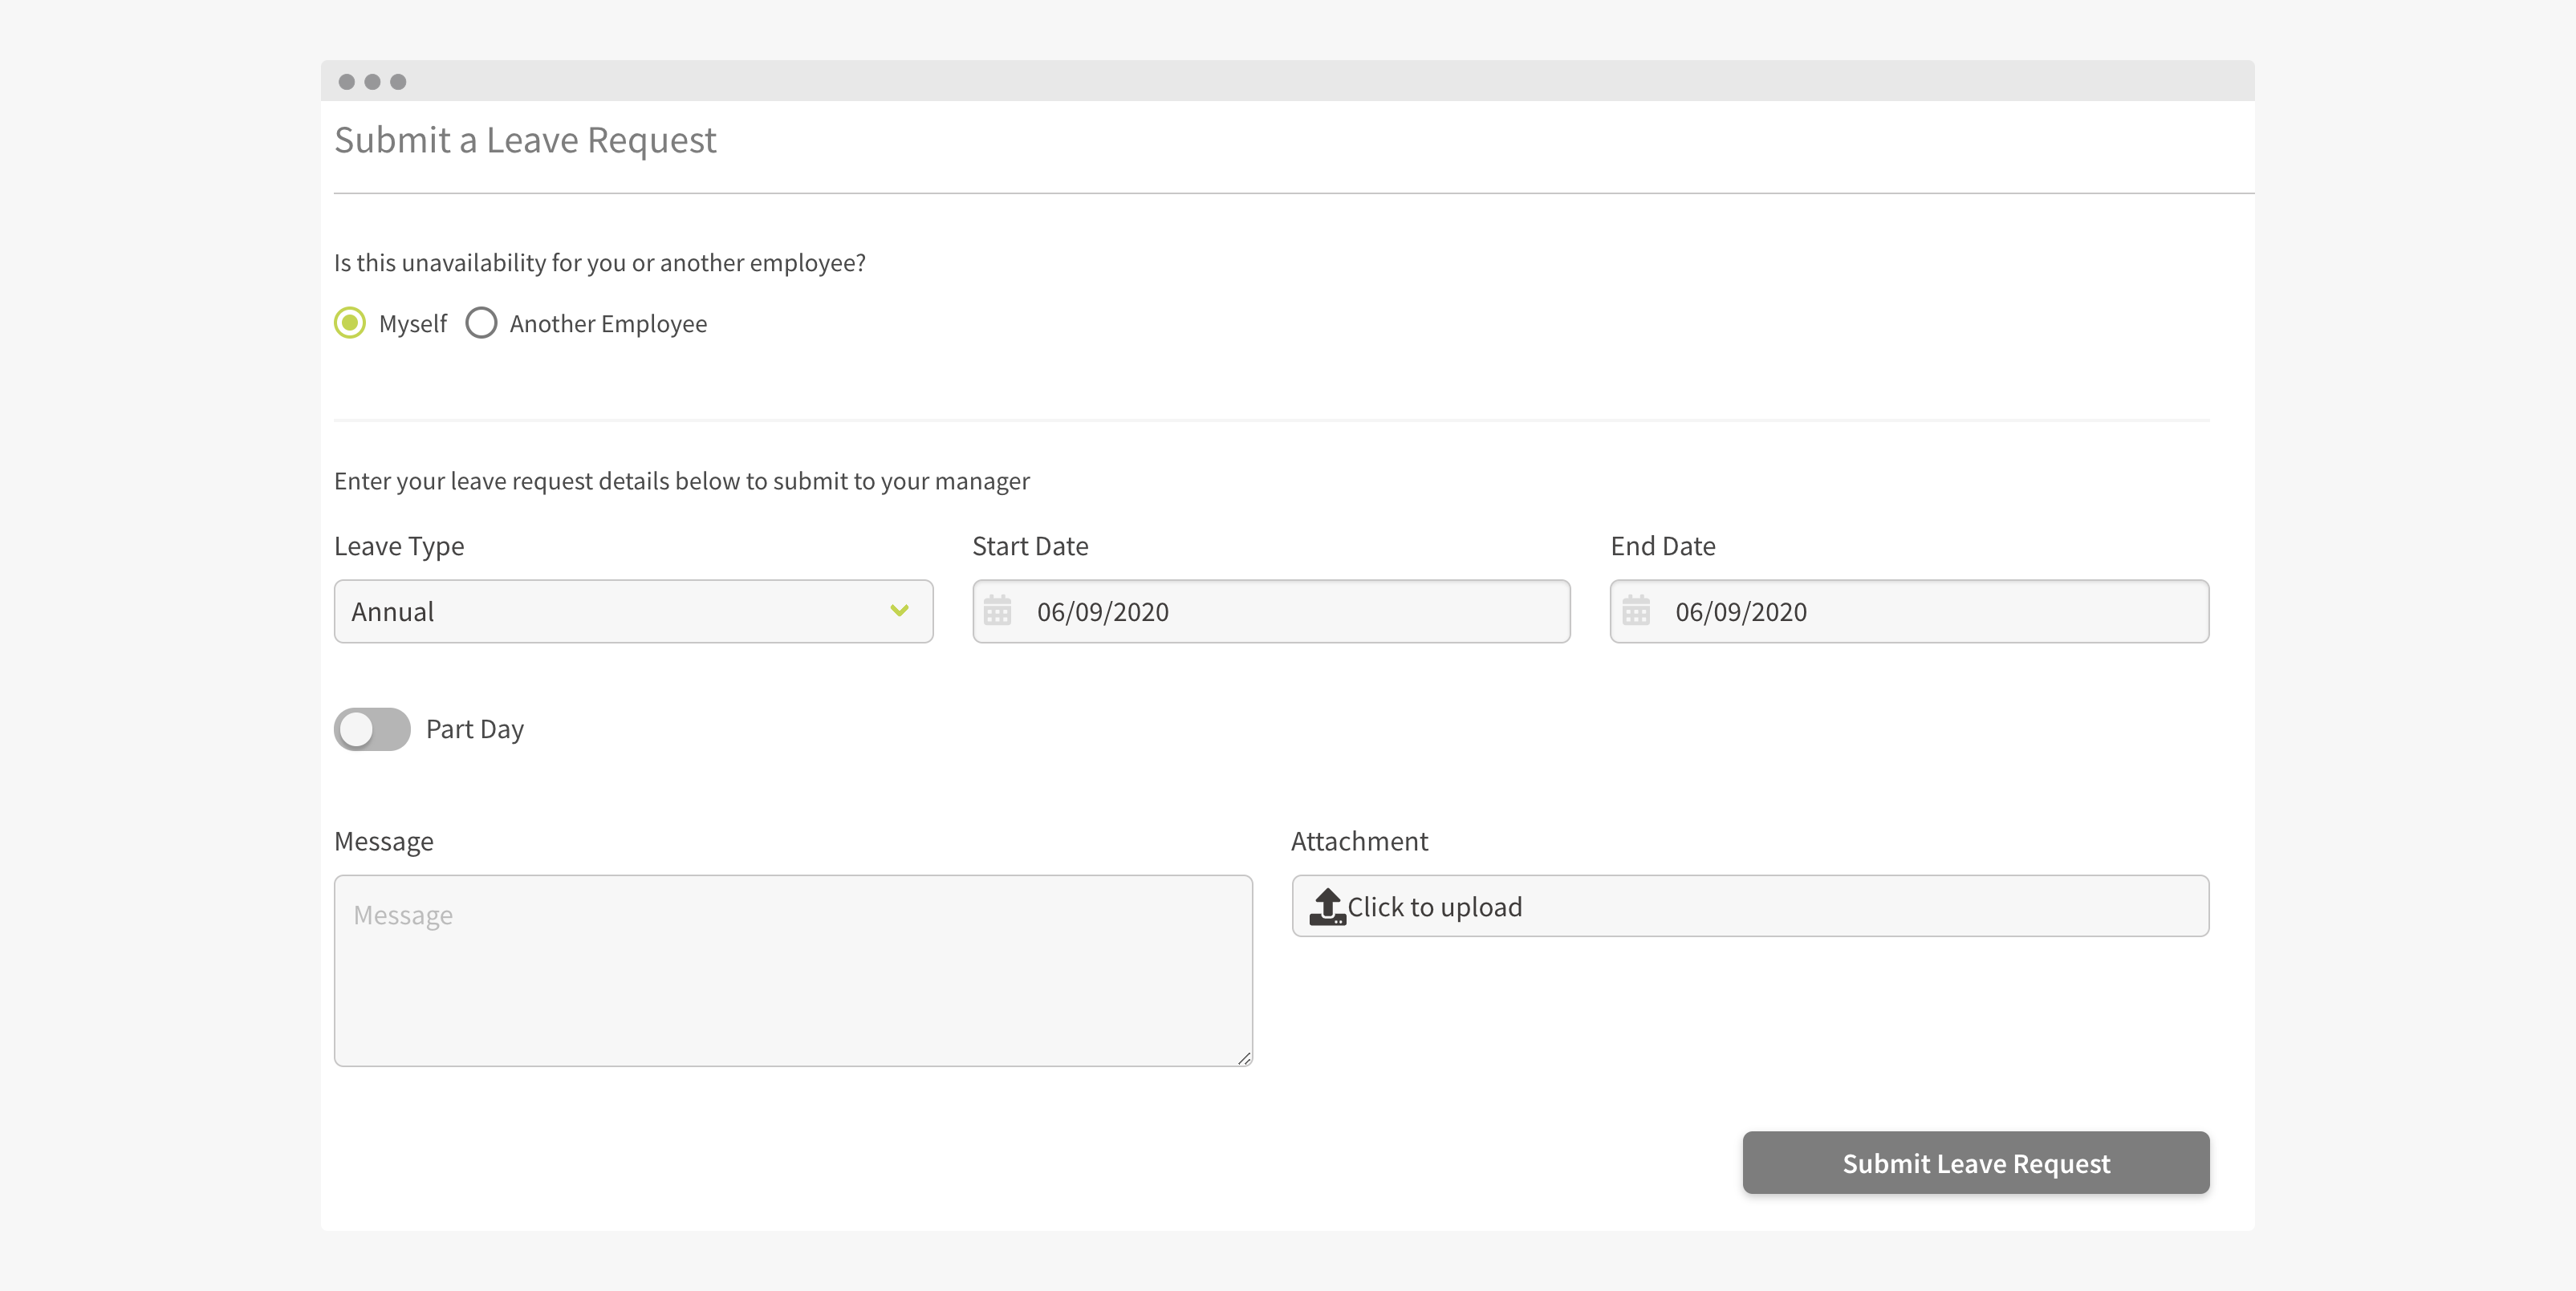Click the 'Start Date' field label
The width and height of the screenshot is (2576, 1291).
tap(1030, 546)
